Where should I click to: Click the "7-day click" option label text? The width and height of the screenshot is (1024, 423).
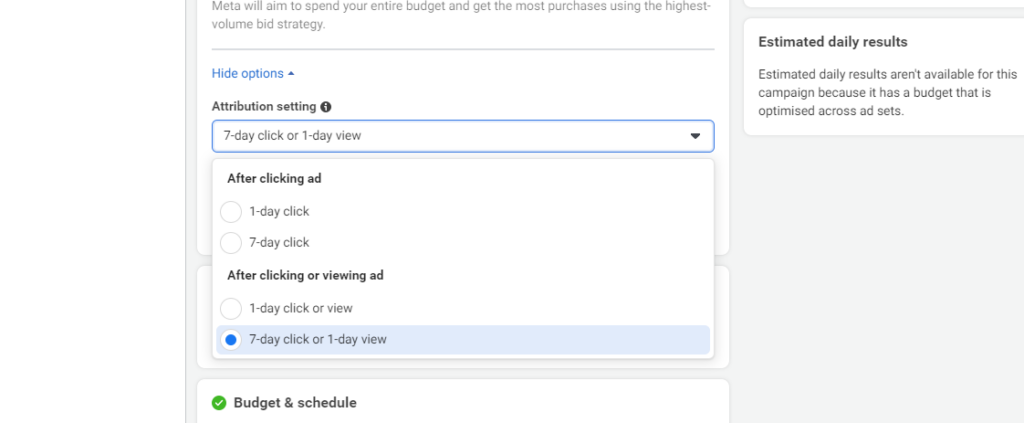tap(279, 243)
